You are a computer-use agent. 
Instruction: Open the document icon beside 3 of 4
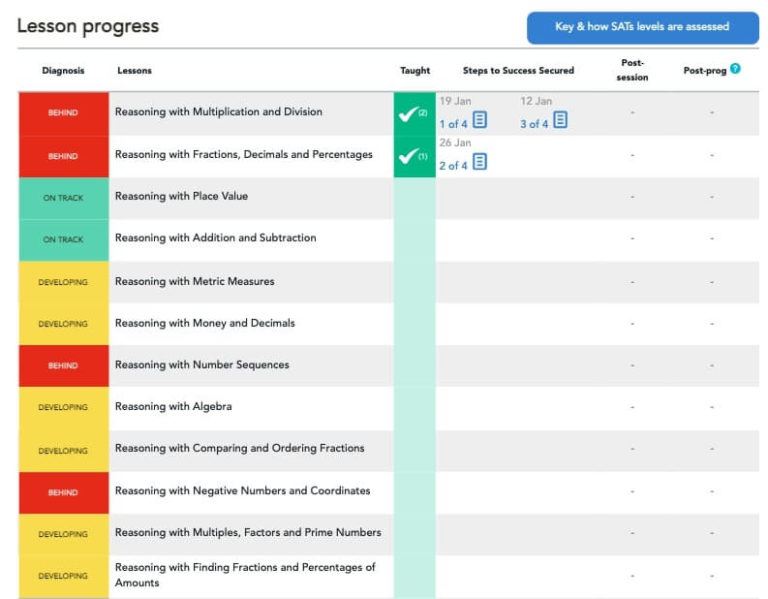(x=560, y=121)
